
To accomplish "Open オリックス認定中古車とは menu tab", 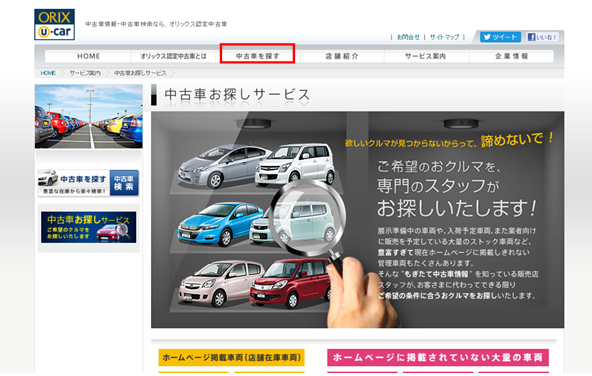I will (173, 56).
